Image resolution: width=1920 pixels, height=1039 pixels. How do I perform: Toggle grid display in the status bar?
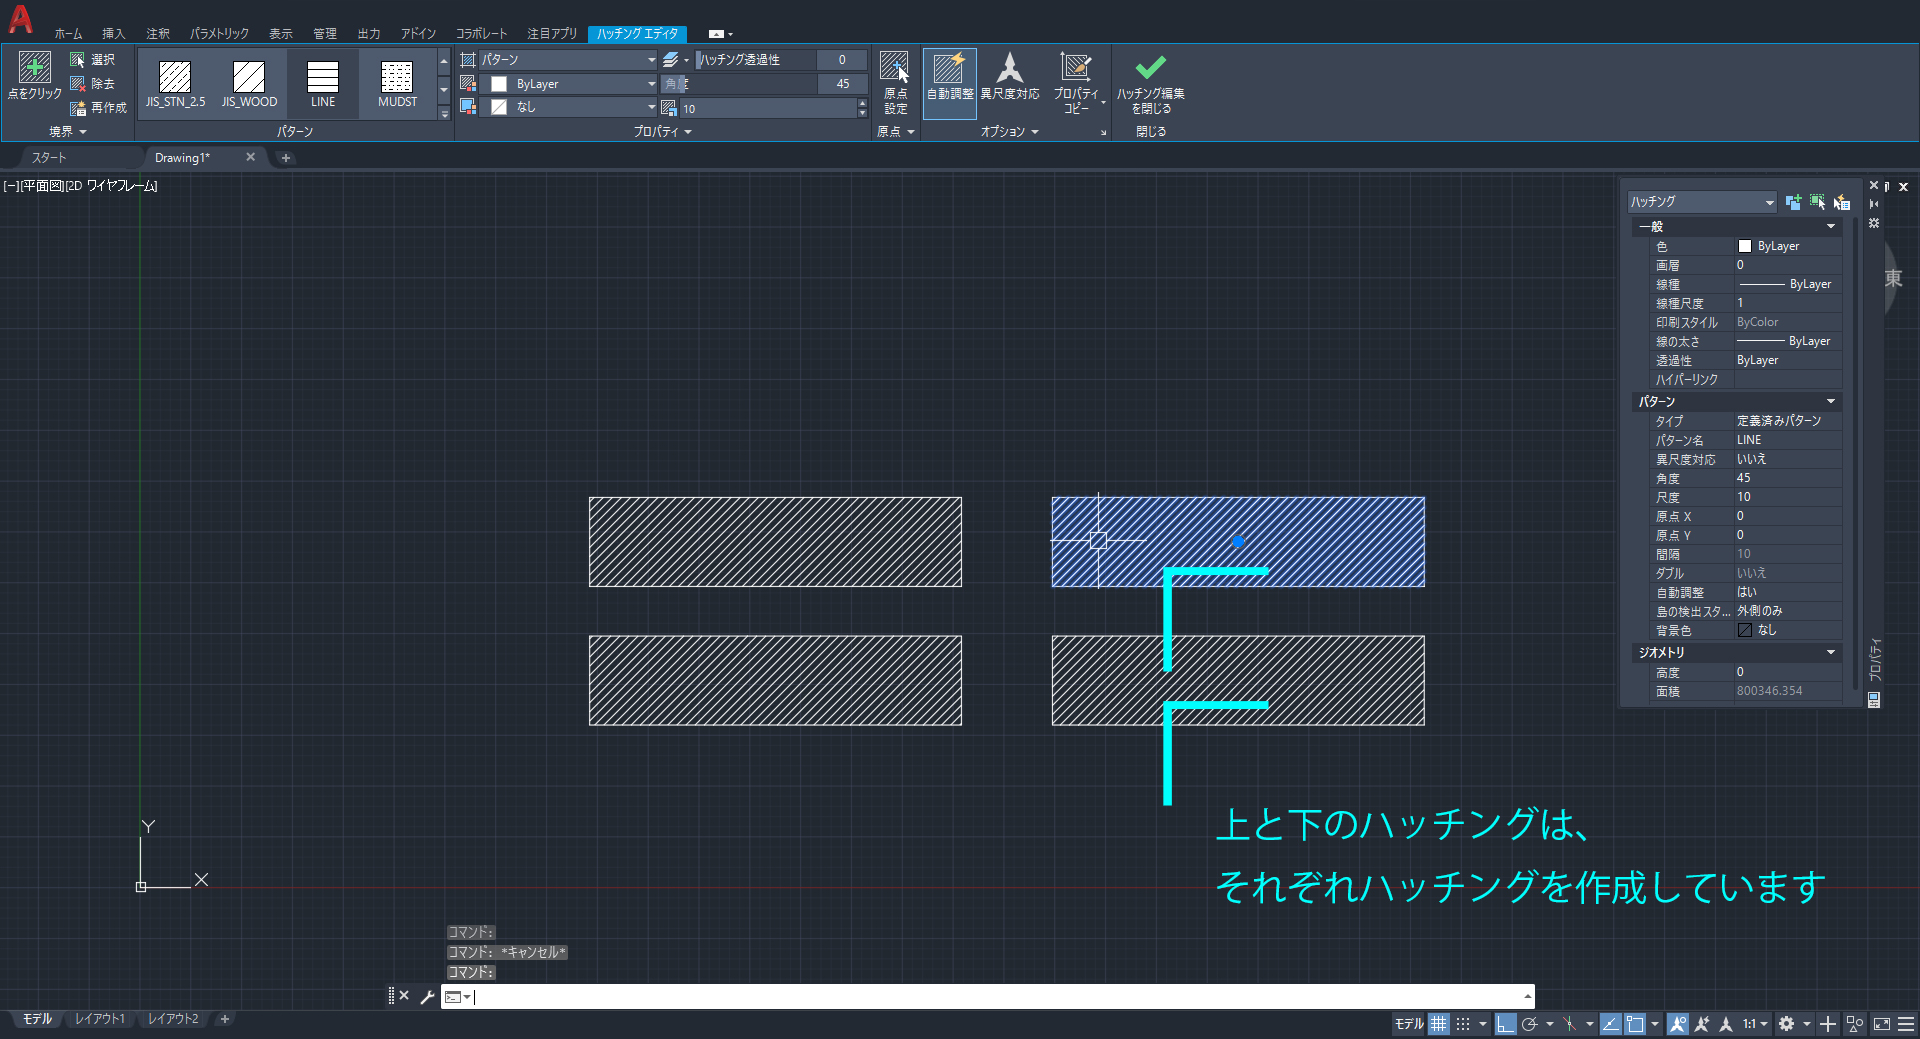(1437, 1024)
